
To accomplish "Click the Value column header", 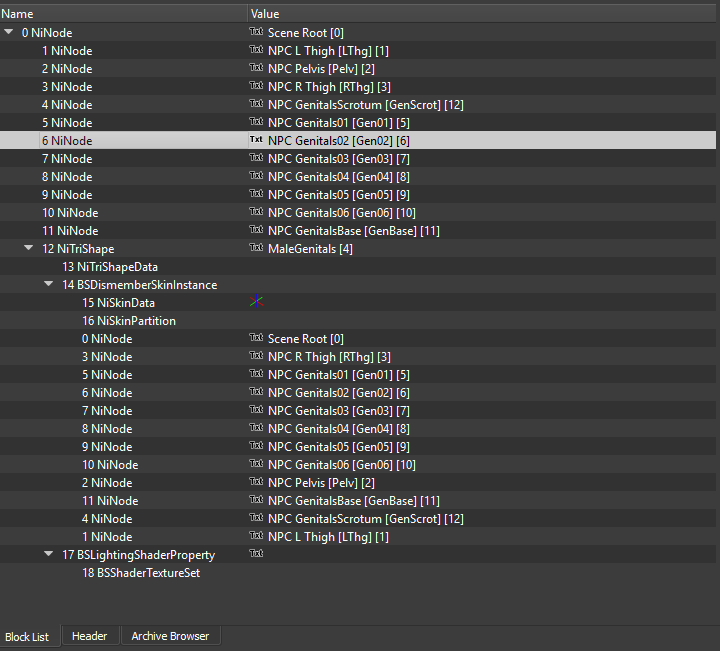I will (484, 14).
